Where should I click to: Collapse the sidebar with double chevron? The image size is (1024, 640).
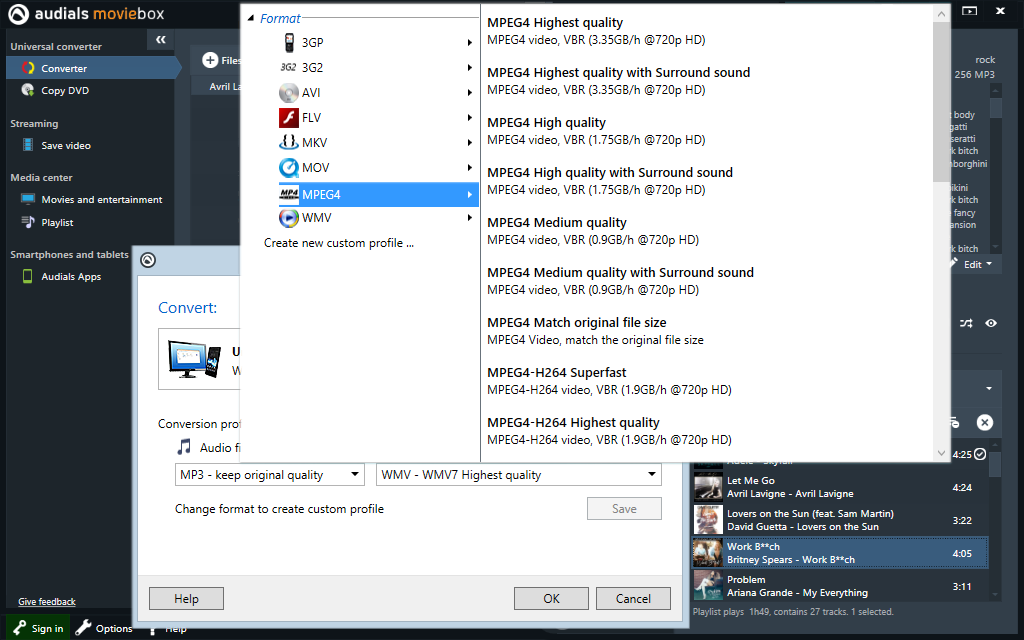161,40
